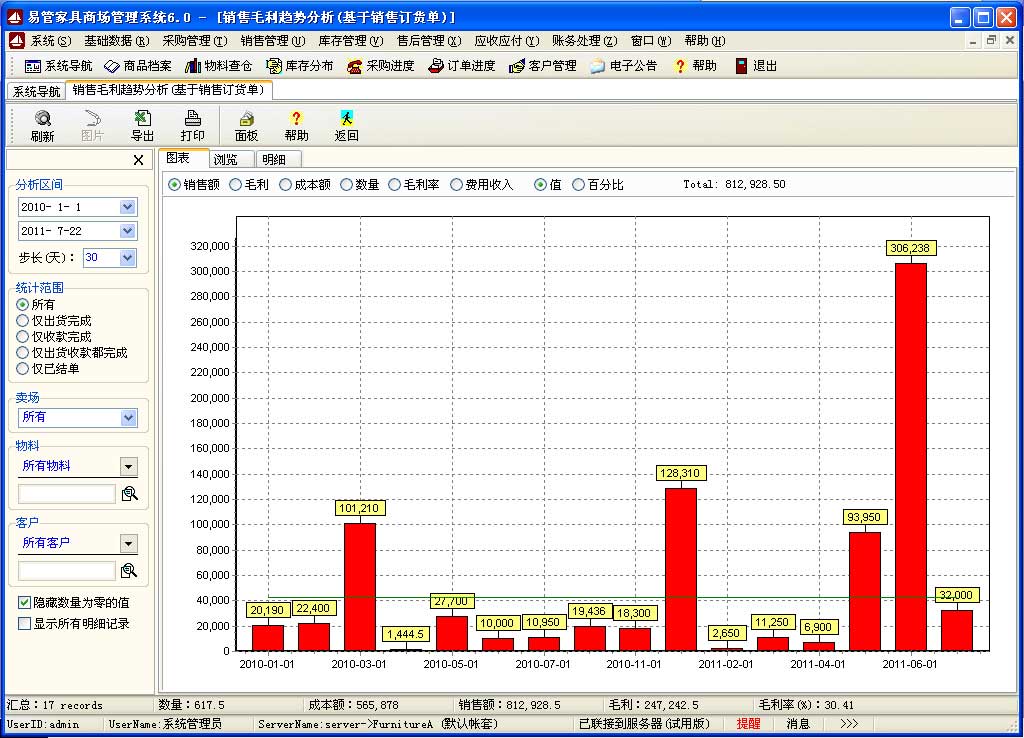Viewport: 1024px width, 738px height.
Task: Switch to the 明细 tab
Action: [273, 160]
